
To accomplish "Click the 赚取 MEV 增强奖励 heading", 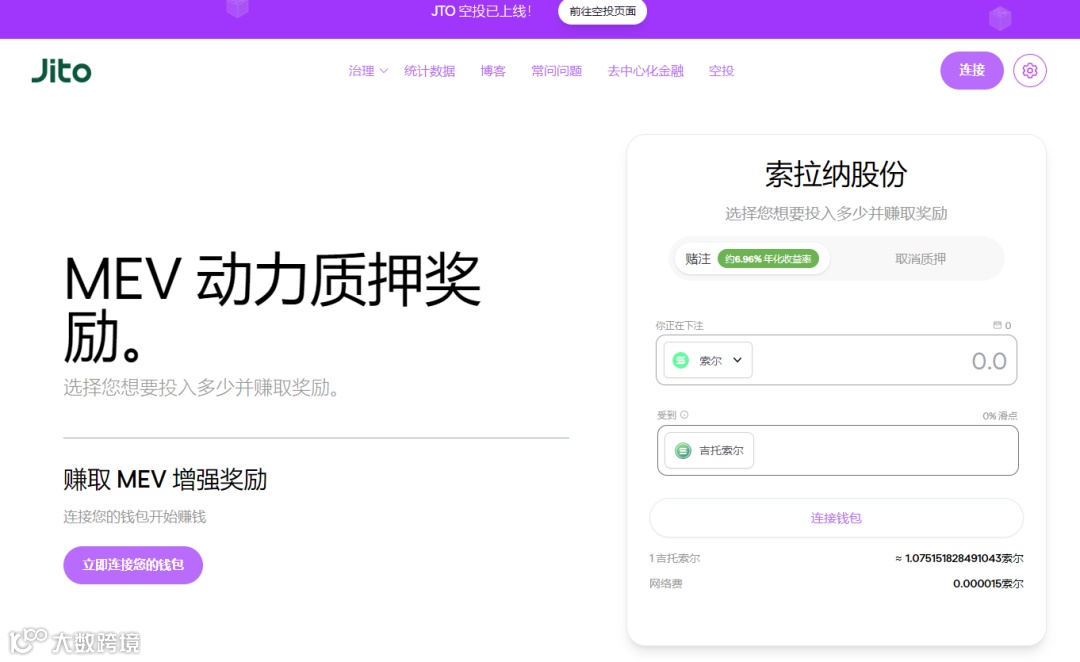I will point(165,479).
